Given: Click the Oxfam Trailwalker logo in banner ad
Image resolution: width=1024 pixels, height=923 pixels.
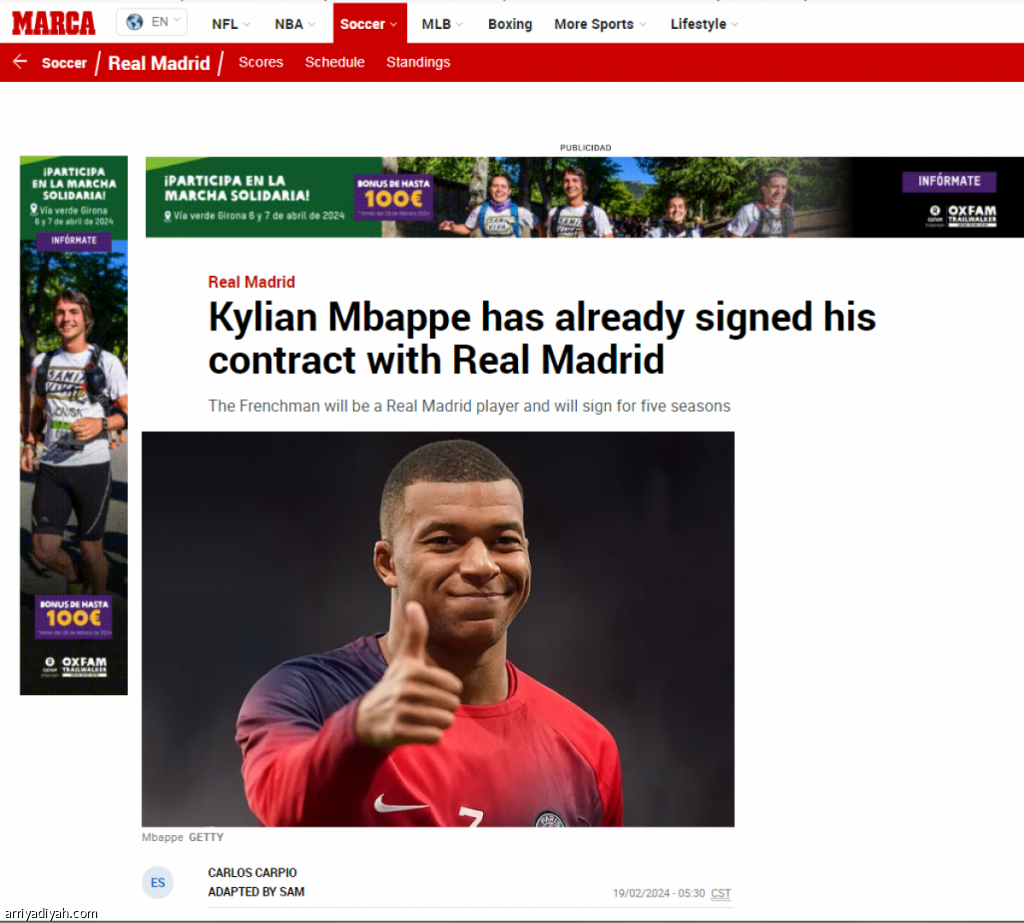Looking at the screenshot, I should tap(963, 215).
